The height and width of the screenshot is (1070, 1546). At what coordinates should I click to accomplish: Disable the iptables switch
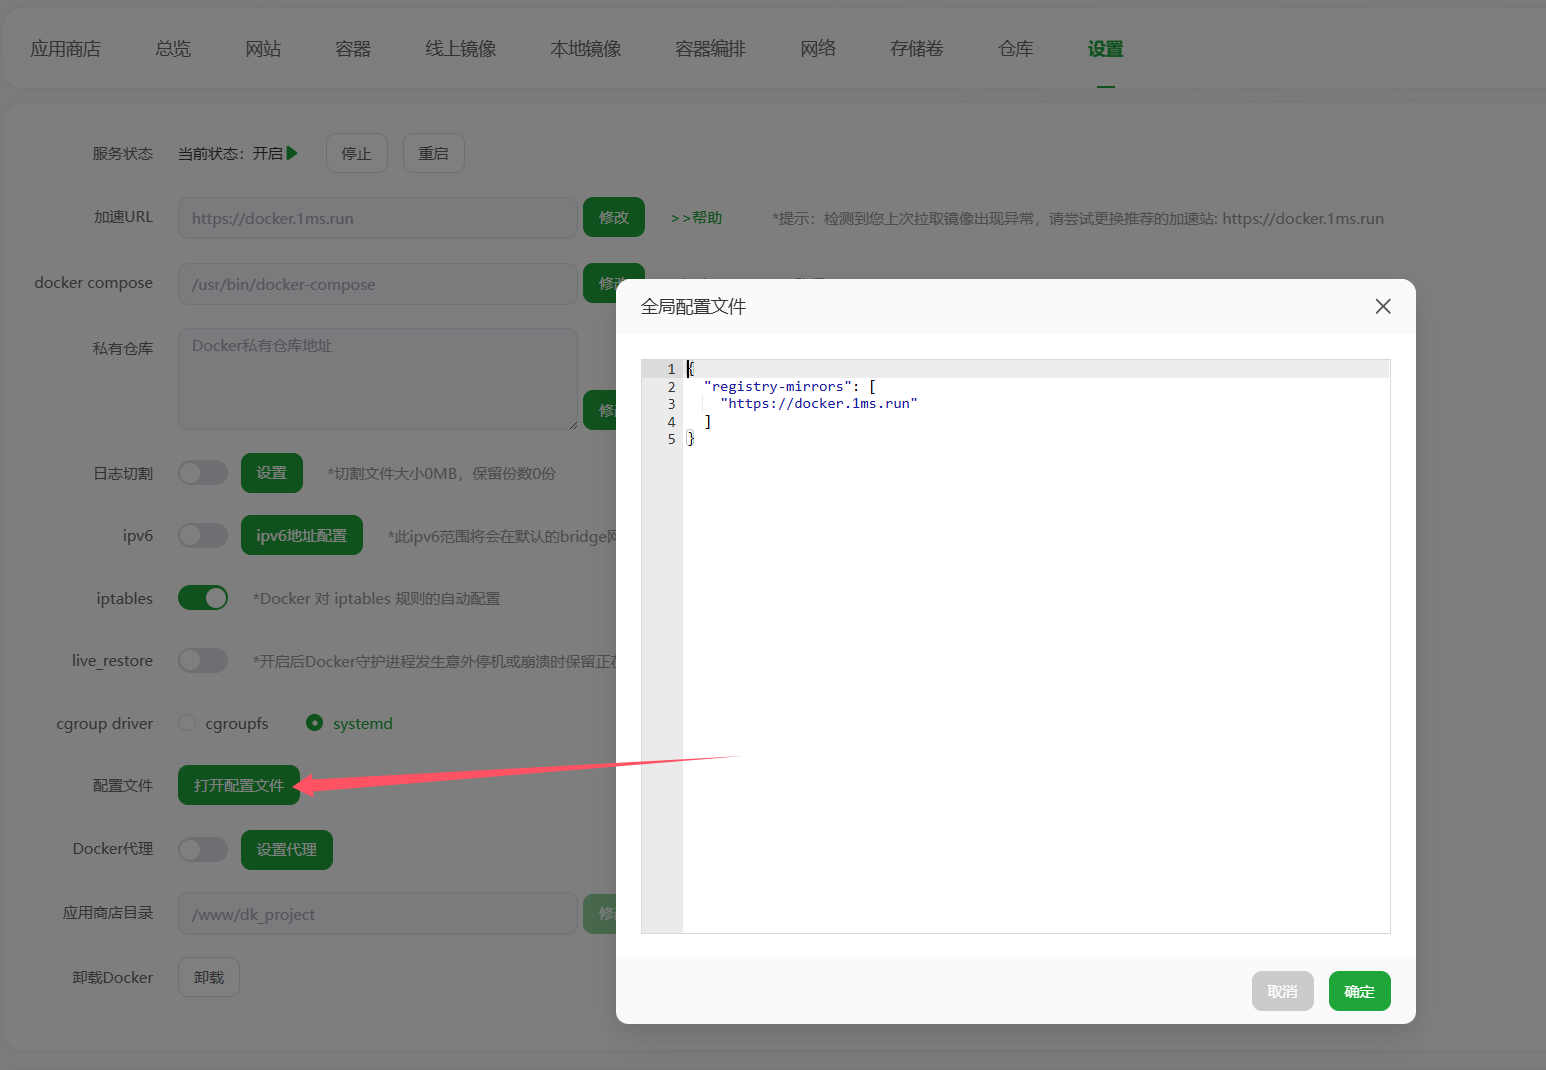point(203,598)
